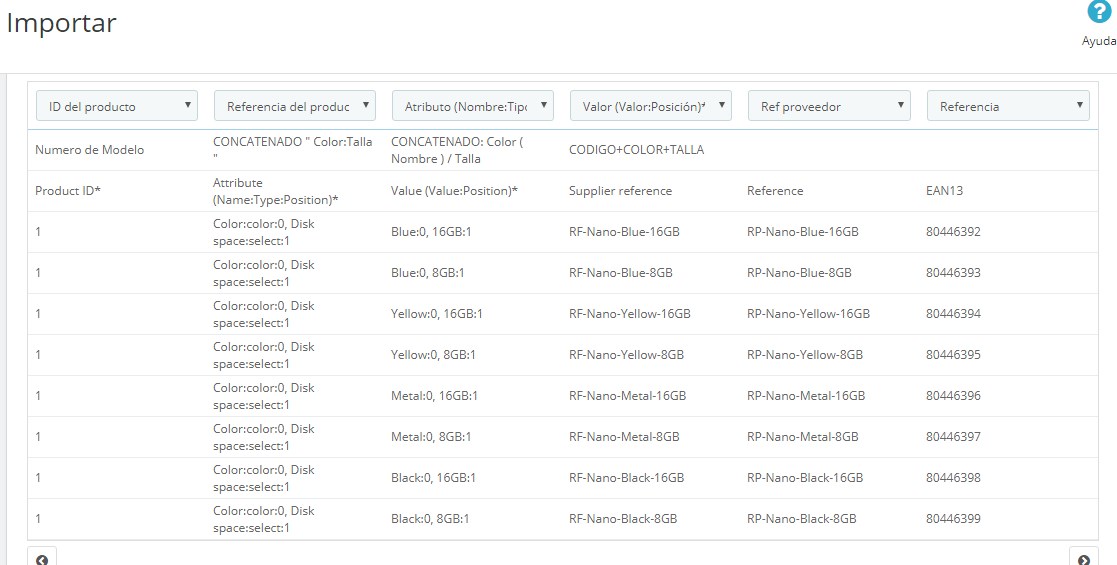Click the Ayuda help label

(x=1098, y=42)
